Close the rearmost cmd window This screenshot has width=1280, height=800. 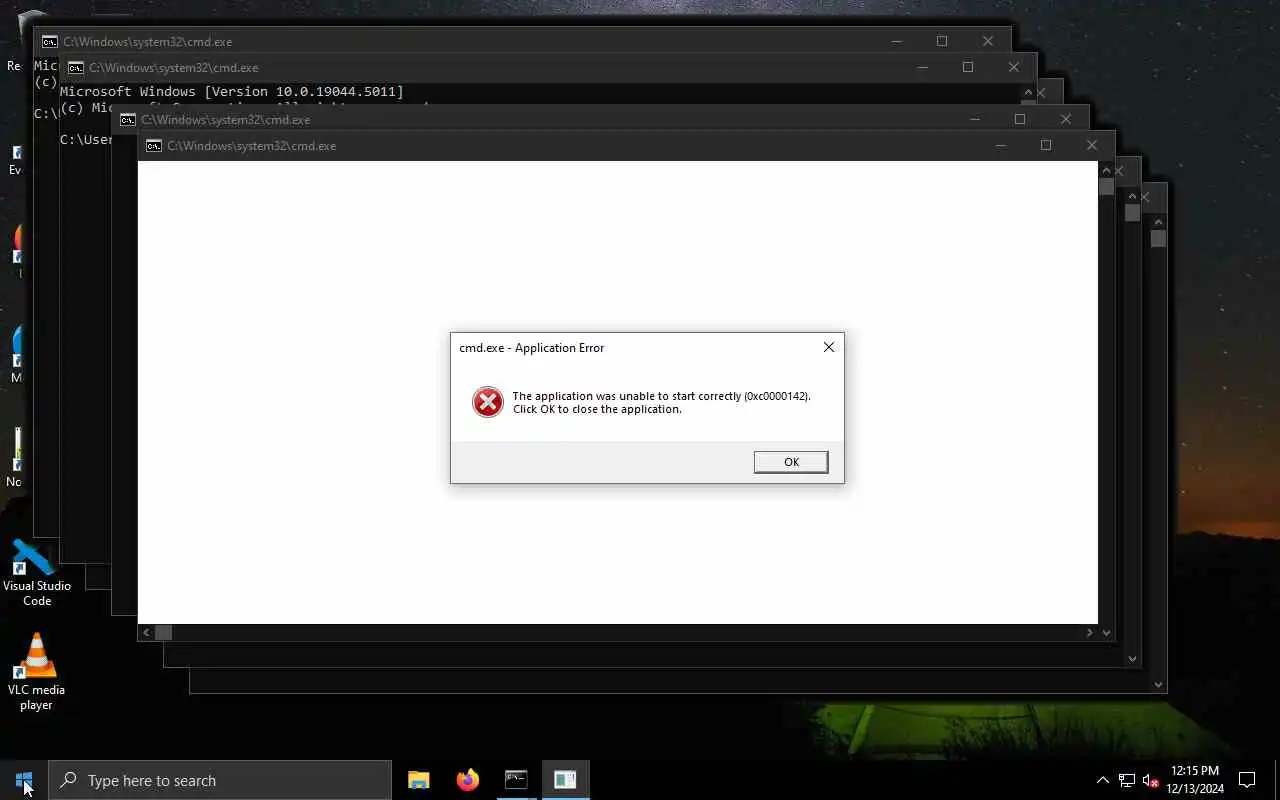click(x=988, y=41)
